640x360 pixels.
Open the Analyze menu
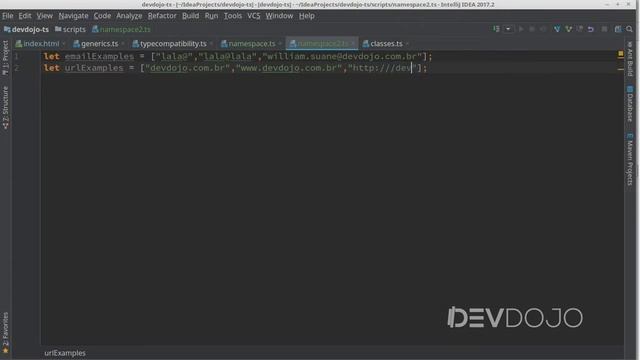(129, 16)
